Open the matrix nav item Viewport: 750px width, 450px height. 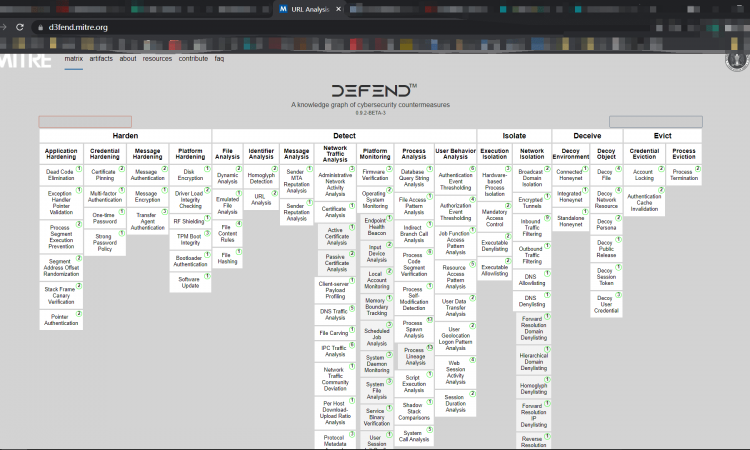tap(74, 58)
